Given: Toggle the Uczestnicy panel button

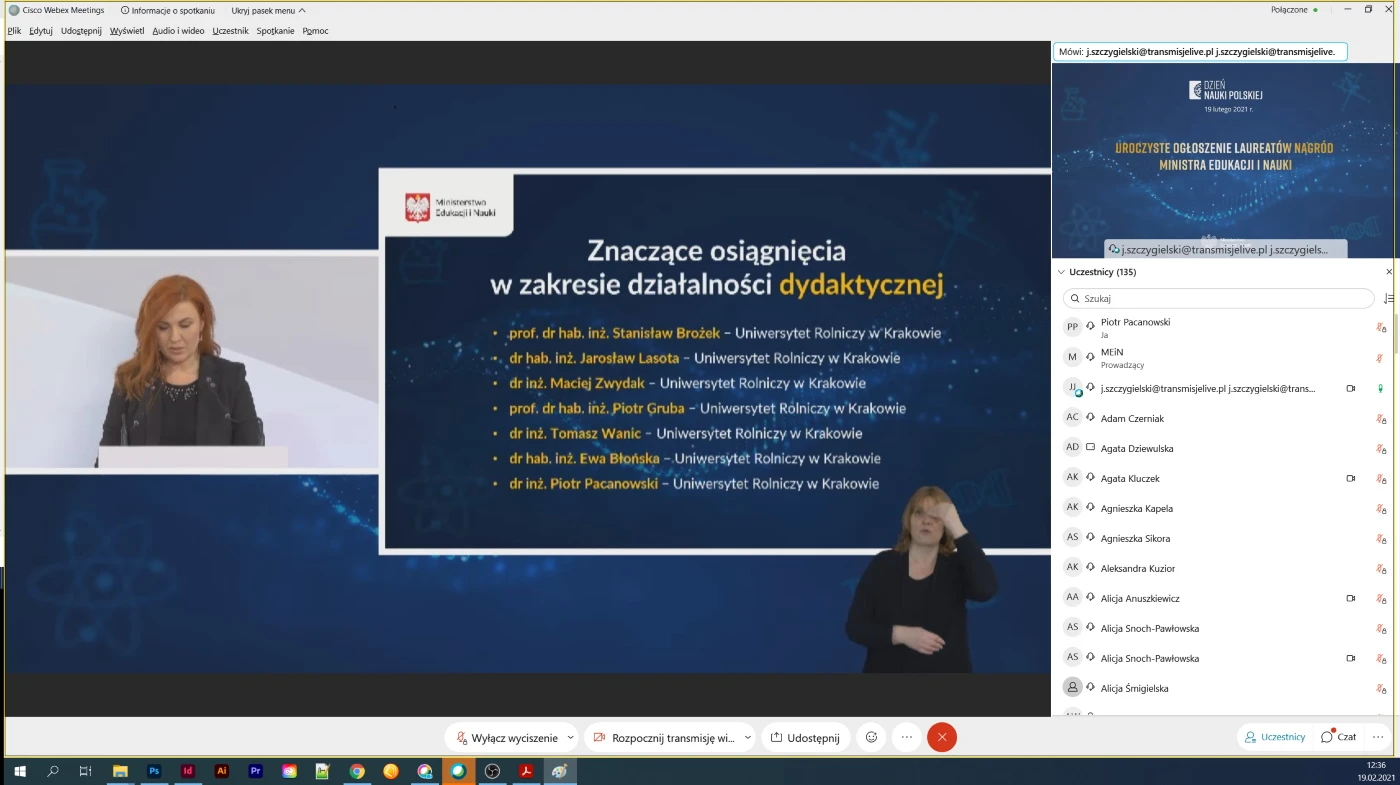Looking at the screenshot, I should coord(1275,737).
